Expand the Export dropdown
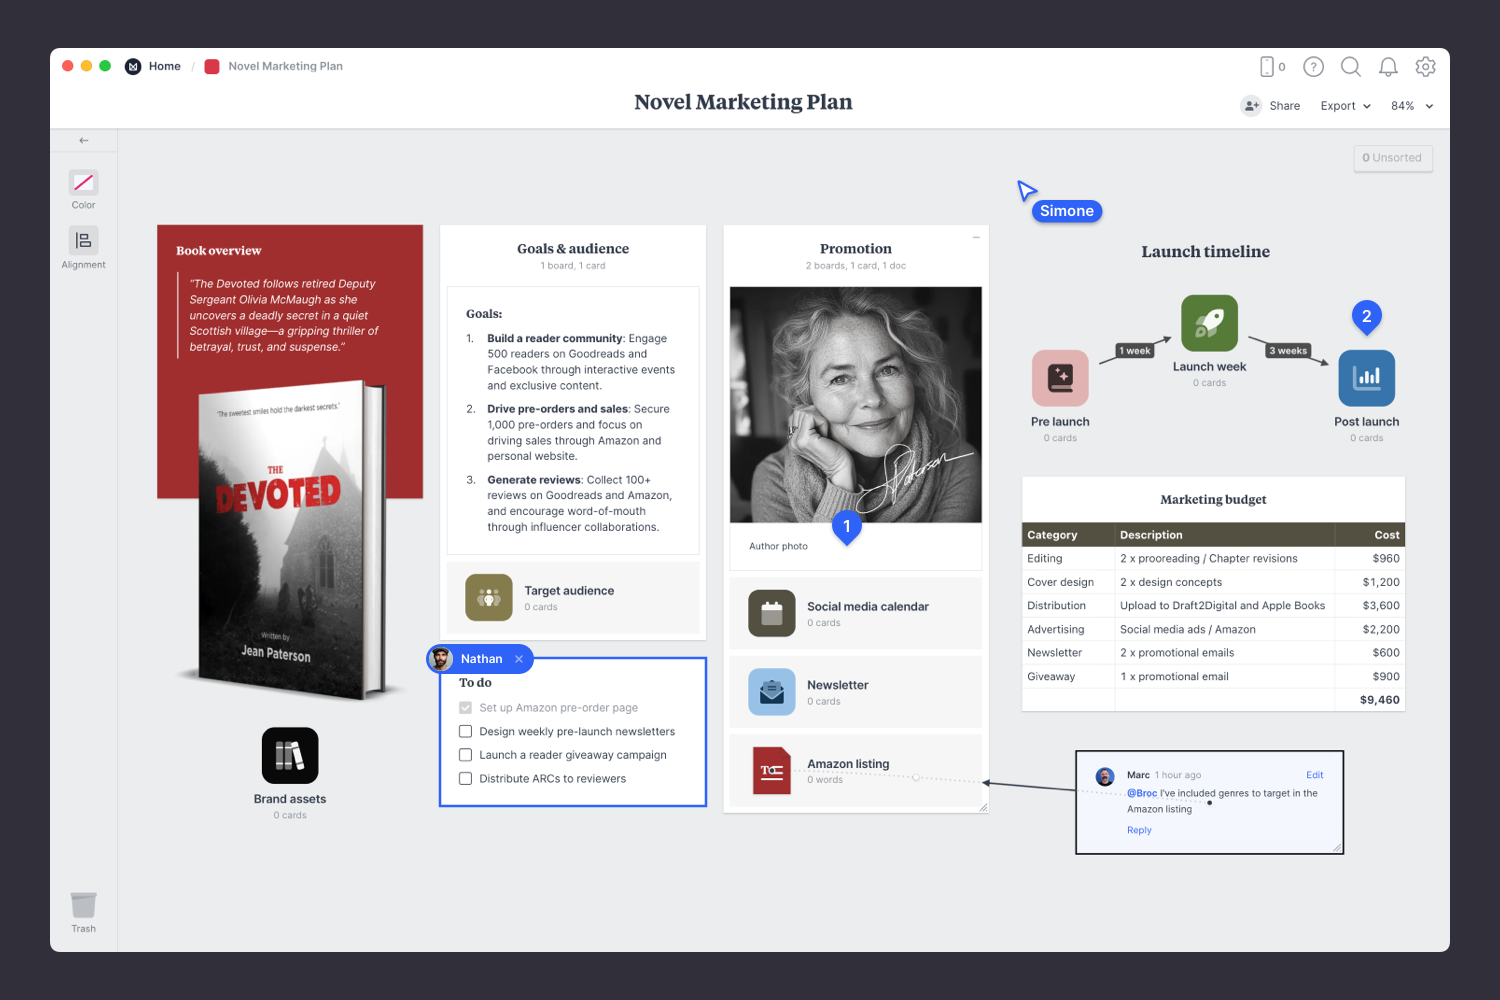1500x1000 pixels. (1345, 106)
